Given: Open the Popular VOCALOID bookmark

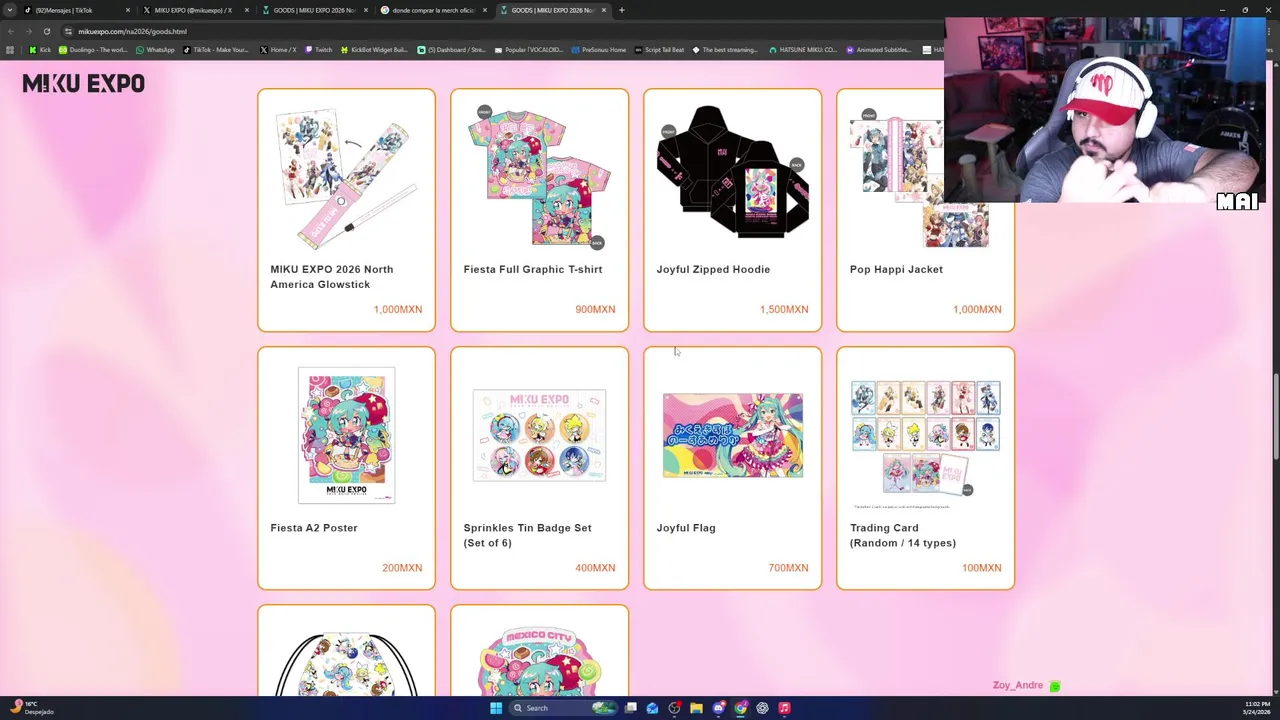Looking at the screenshot, I should click(529, 50).
